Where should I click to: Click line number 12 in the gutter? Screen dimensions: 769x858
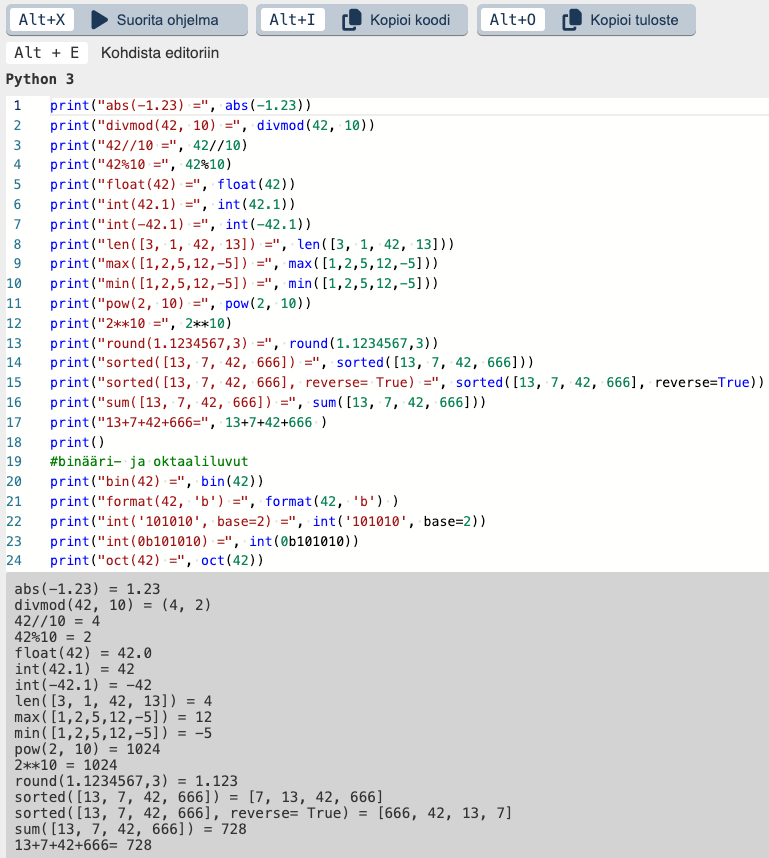[17, 322]
